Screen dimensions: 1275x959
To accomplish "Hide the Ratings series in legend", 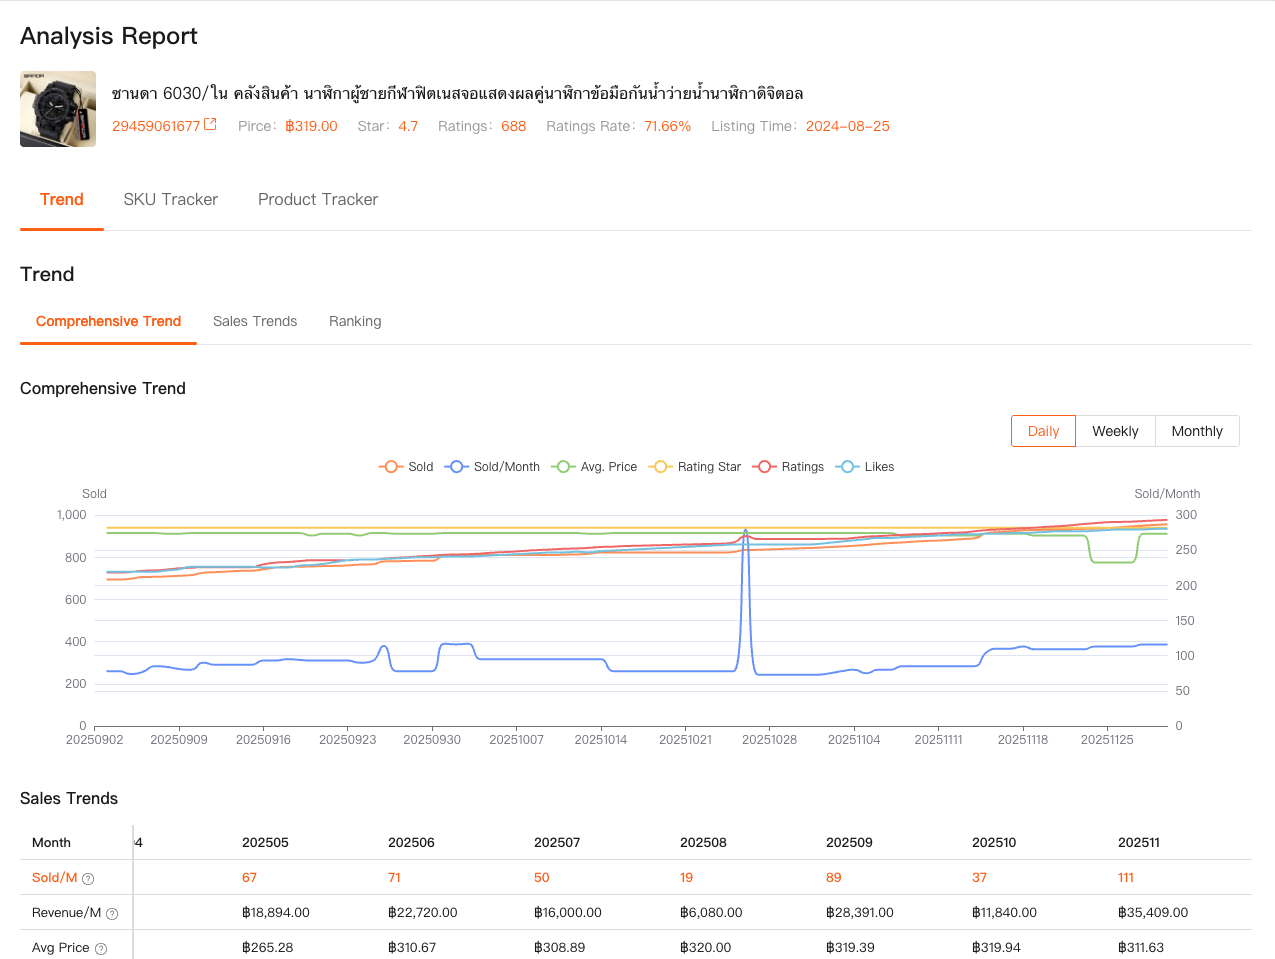I will tap(789, 467).
